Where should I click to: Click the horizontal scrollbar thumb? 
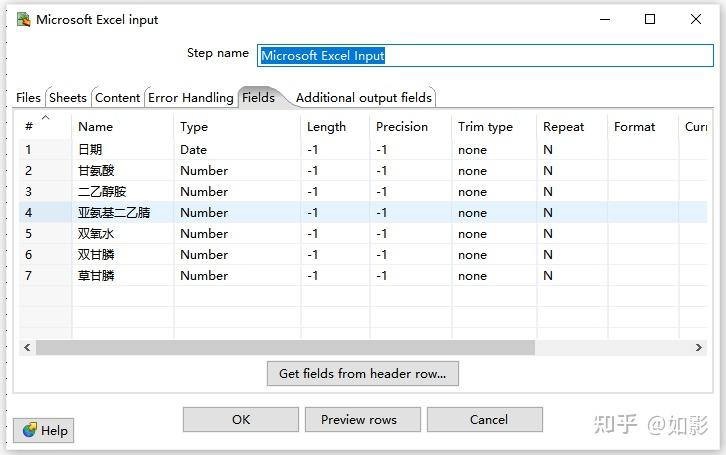click(x=285, y=348)
